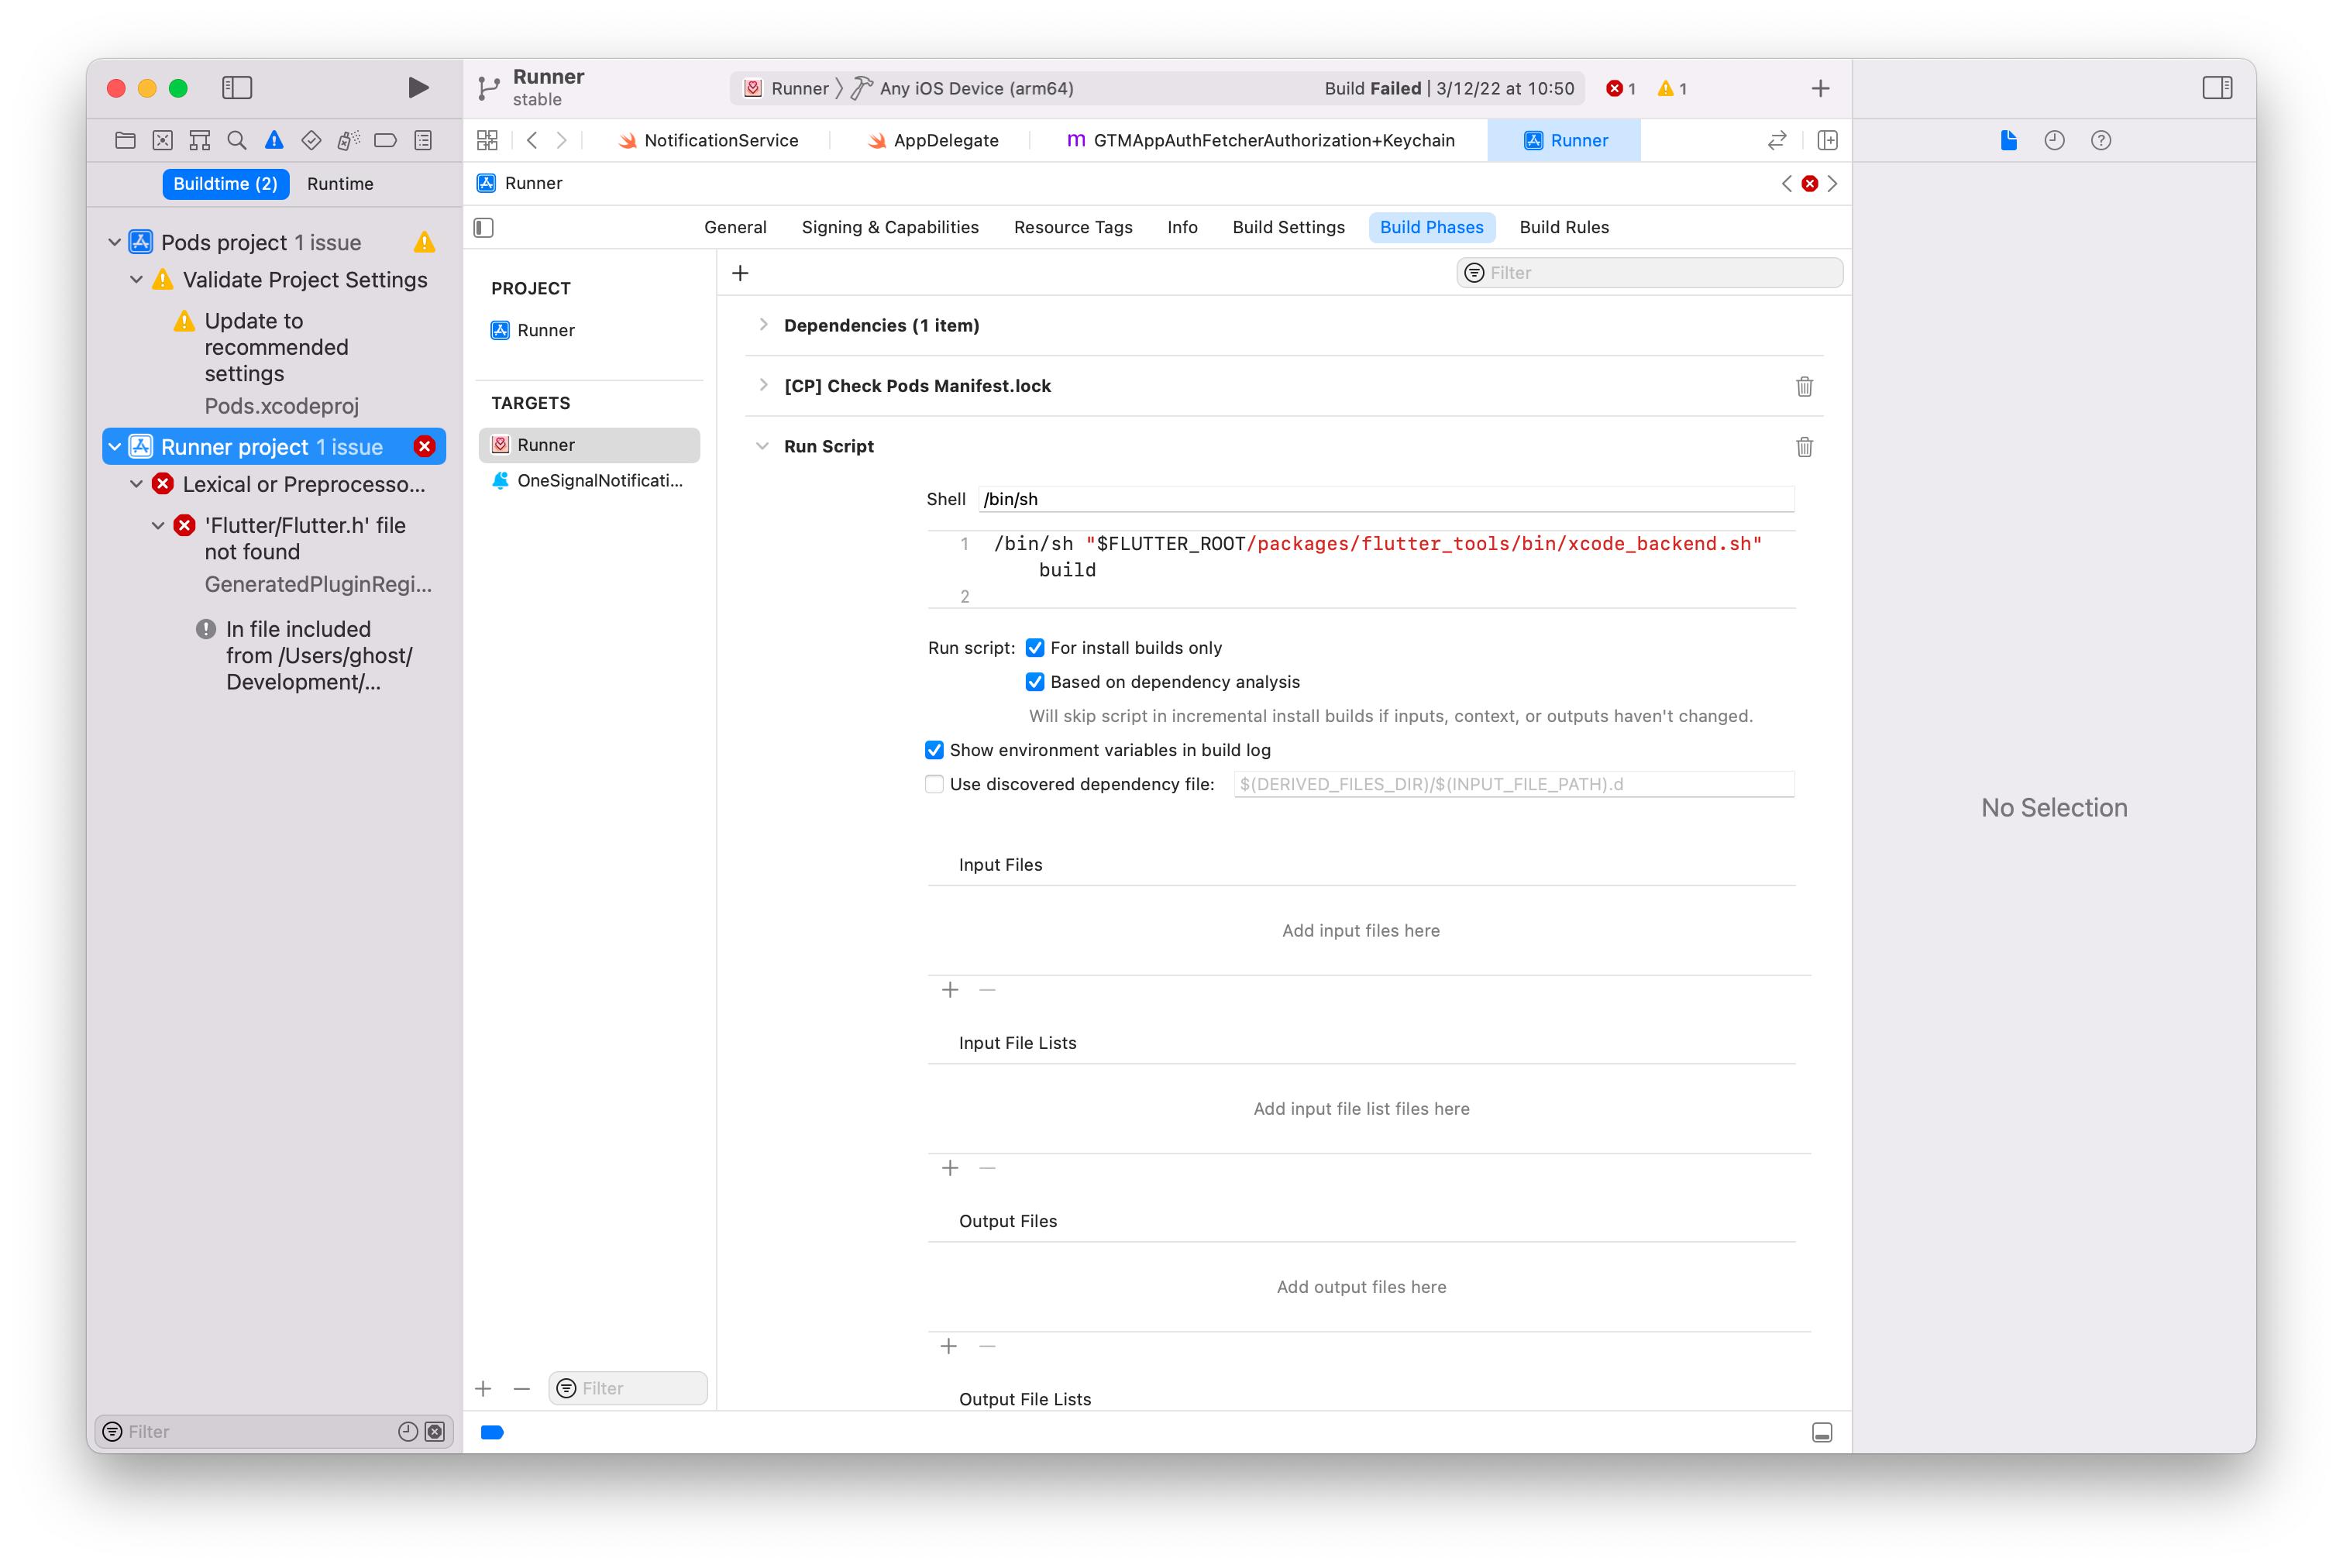Open Signing & Capabilities tab
The height and width of the screenshot is (1568, 2343).
(890, 227)
